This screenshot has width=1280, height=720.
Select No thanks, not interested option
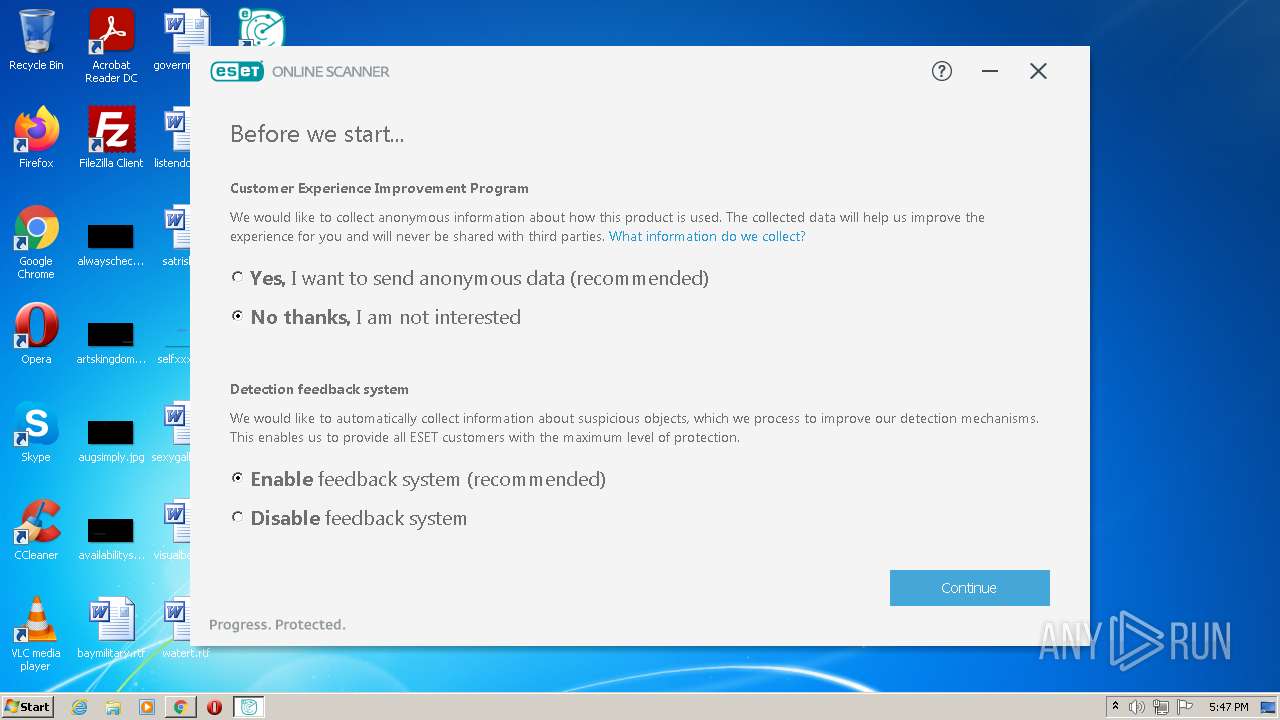click(x=237, y=316)
